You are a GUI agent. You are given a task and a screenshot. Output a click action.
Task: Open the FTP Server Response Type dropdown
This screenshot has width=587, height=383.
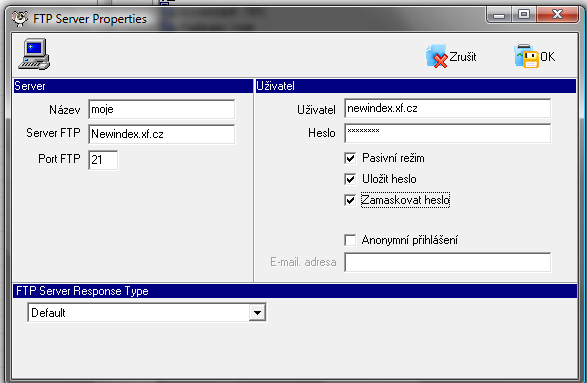(258, 313)
